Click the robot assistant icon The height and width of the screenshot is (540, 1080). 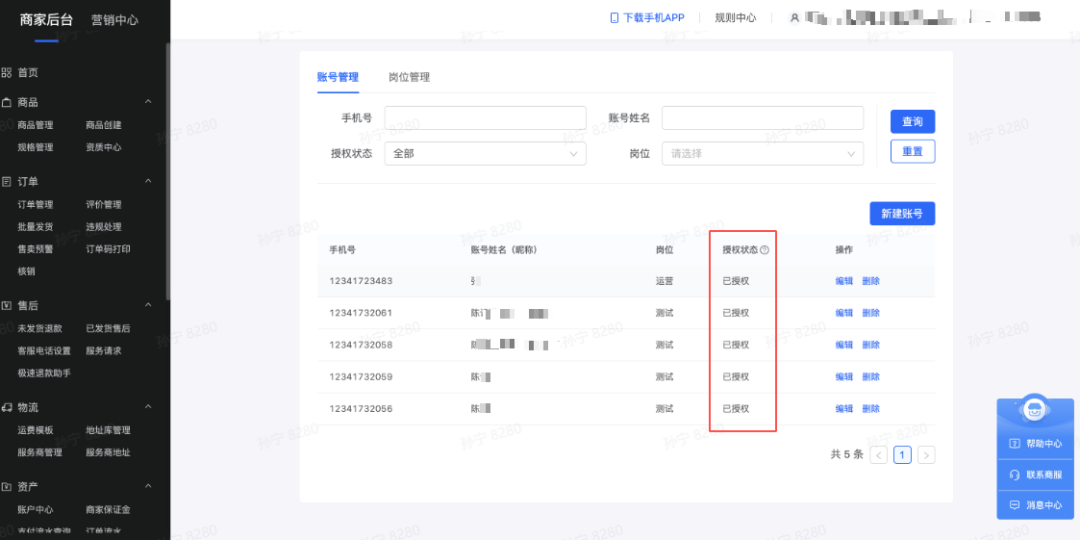tap(1034, 411)
